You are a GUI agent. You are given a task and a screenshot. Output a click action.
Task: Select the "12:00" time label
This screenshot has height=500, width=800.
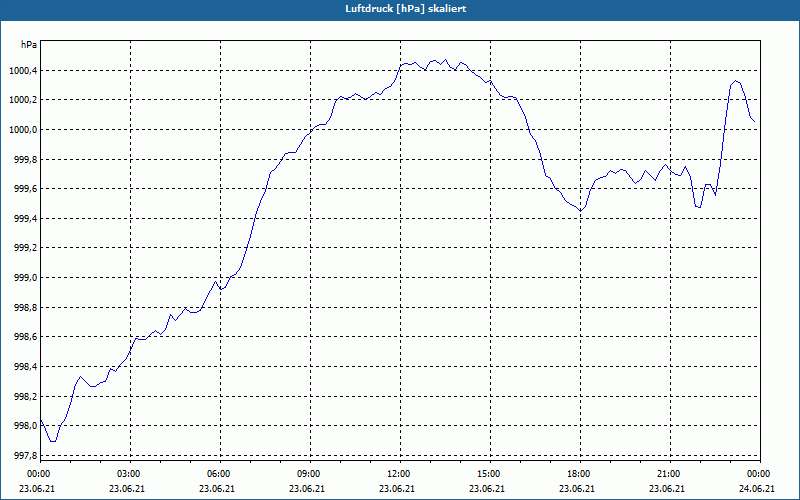[400, 474]
